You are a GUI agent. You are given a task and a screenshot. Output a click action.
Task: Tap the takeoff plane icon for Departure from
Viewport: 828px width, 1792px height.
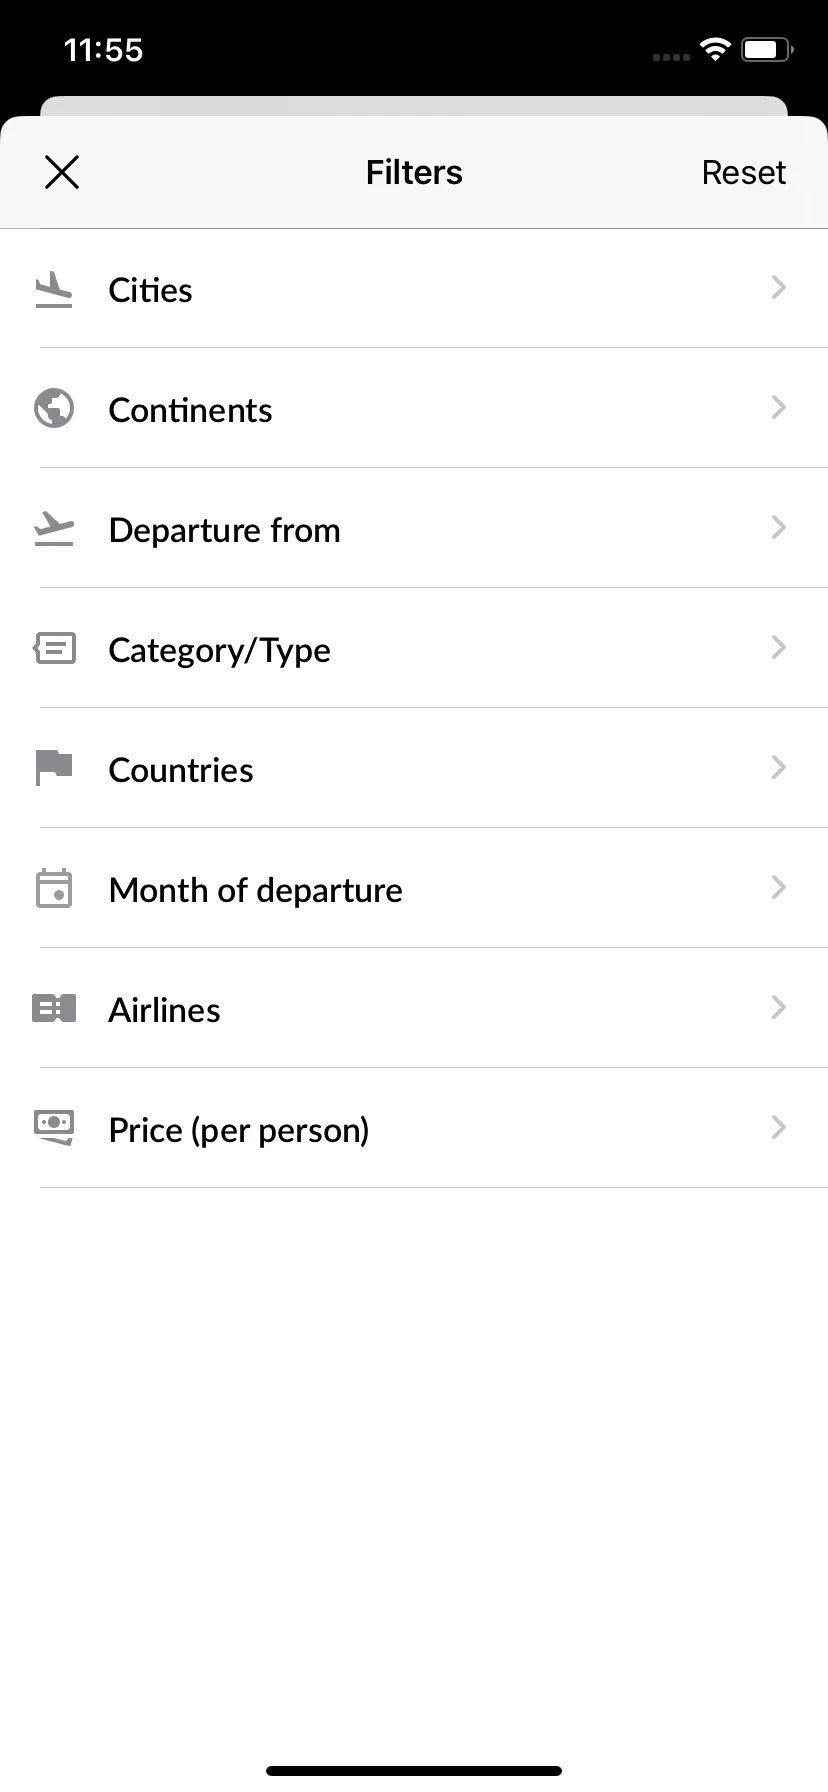(54, 528)
